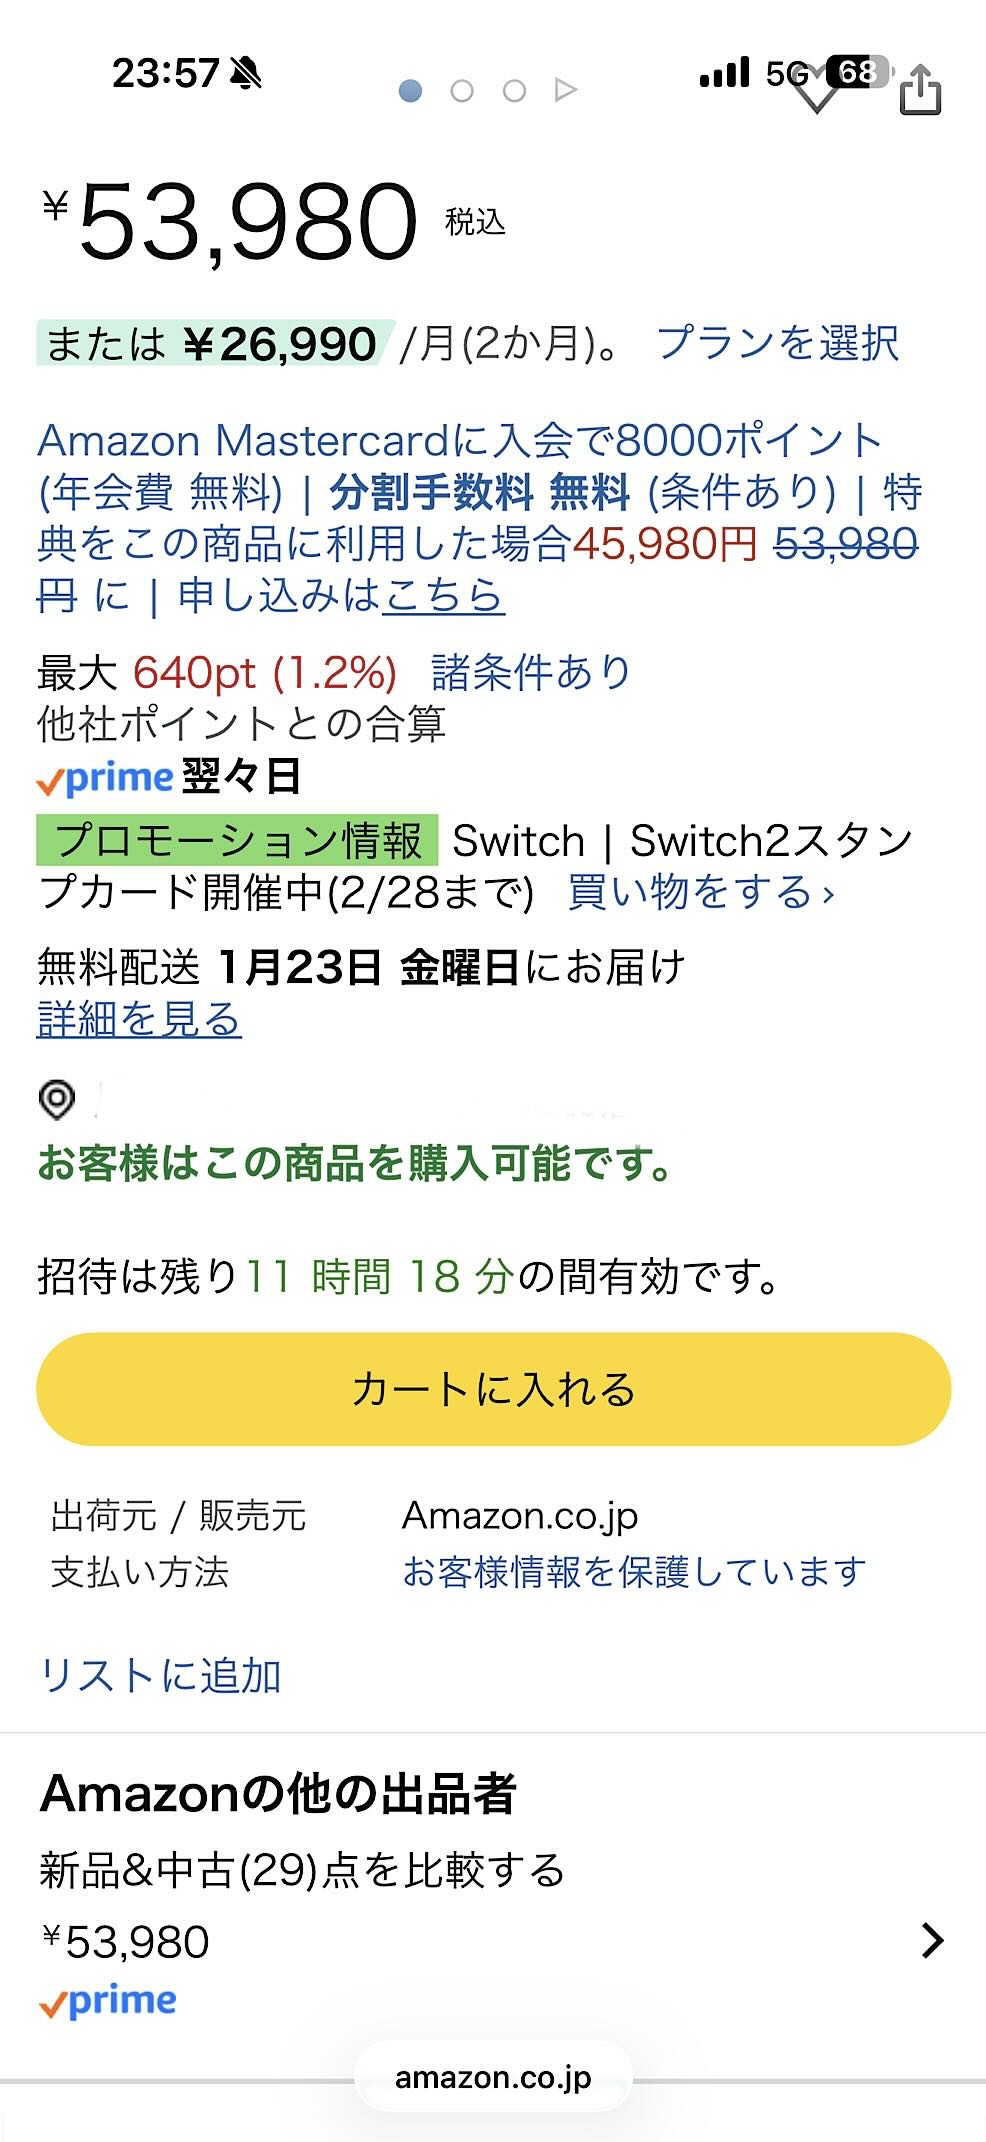Open 詳細を見る delivery details link

coord(139,1019)
